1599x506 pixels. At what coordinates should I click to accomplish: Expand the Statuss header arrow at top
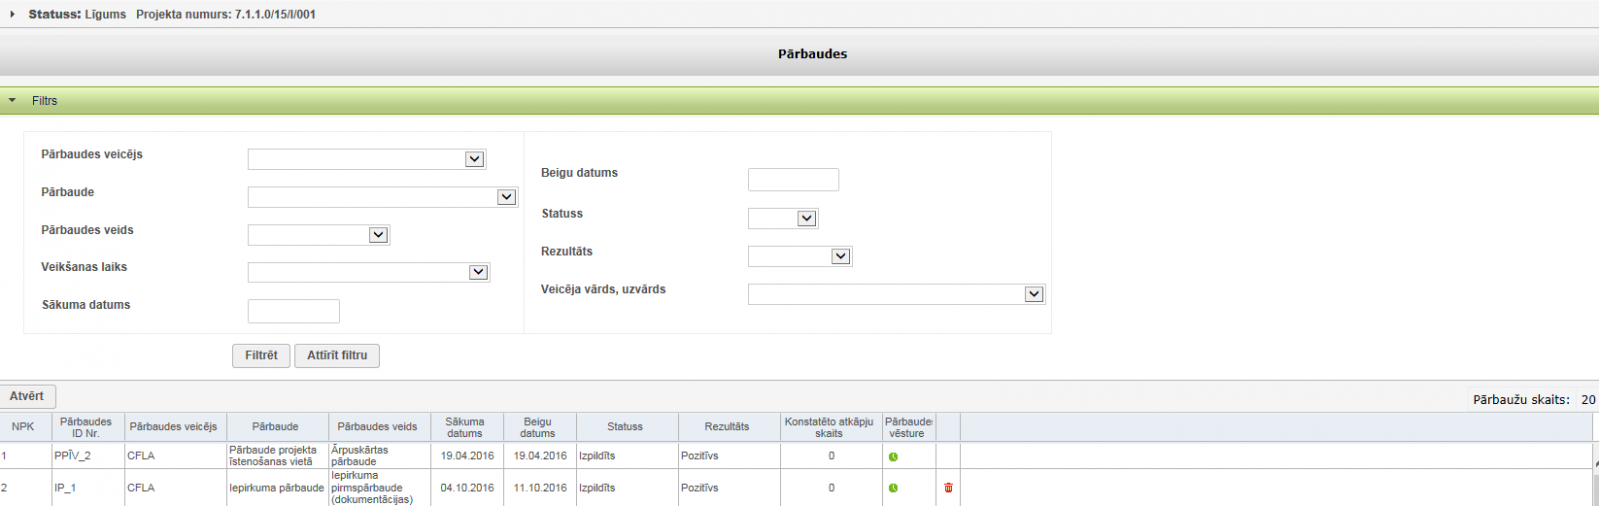click(12, 15)
